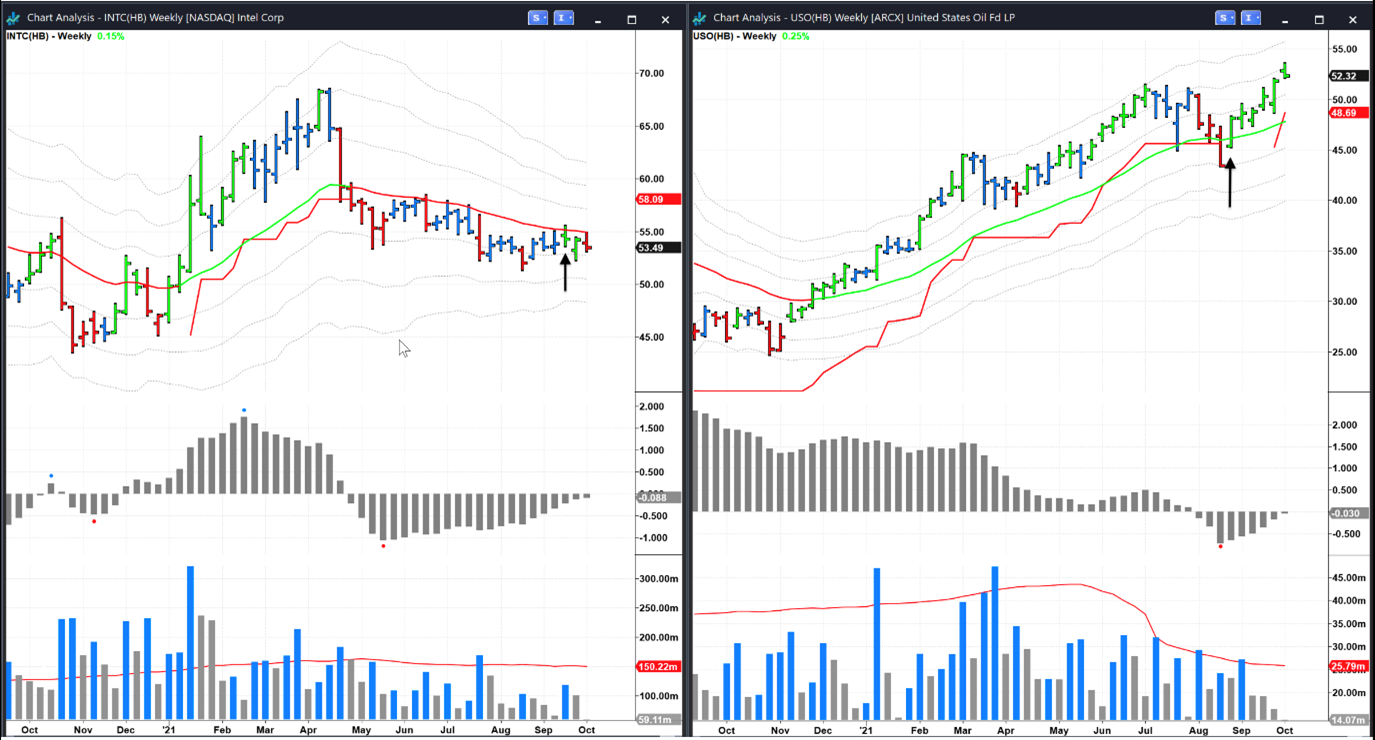Click the 150.22m volume average label
1375x740 pixels.
(658, 667)
